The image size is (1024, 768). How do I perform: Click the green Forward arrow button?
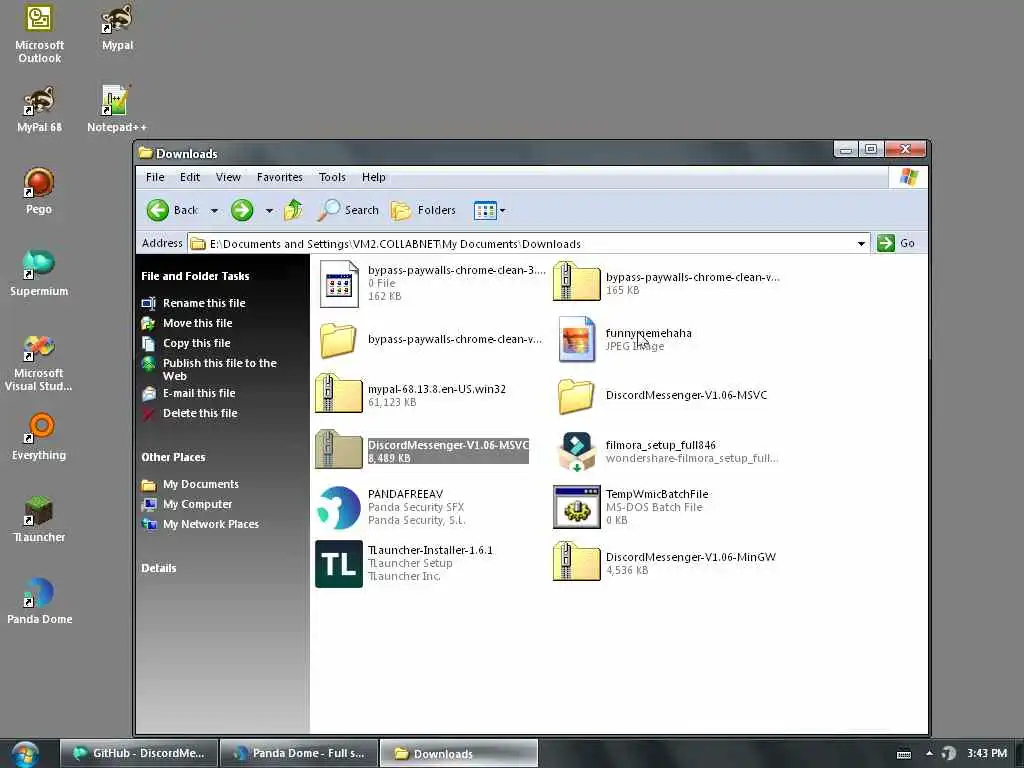242,210
